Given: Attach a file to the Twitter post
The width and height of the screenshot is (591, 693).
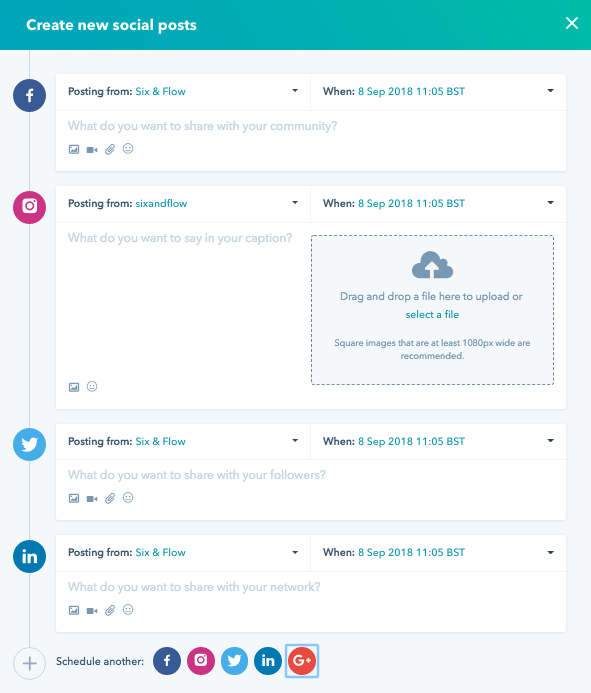Looking at the screenshot, I should (x=110, y=499).
